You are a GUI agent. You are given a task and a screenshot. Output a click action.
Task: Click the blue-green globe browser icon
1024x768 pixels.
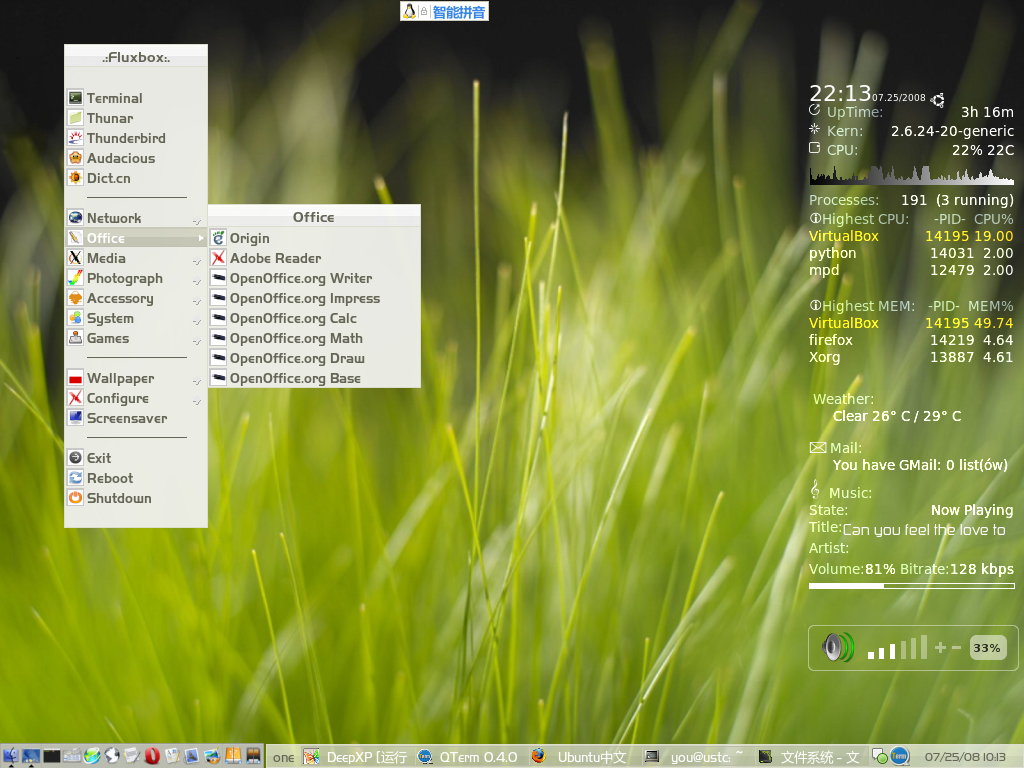[92, 756]
